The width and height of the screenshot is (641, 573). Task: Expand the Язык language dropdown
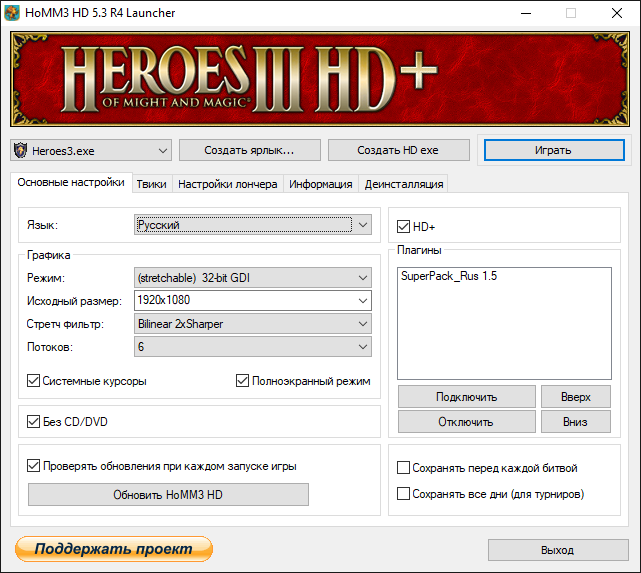tap(253, 226)
